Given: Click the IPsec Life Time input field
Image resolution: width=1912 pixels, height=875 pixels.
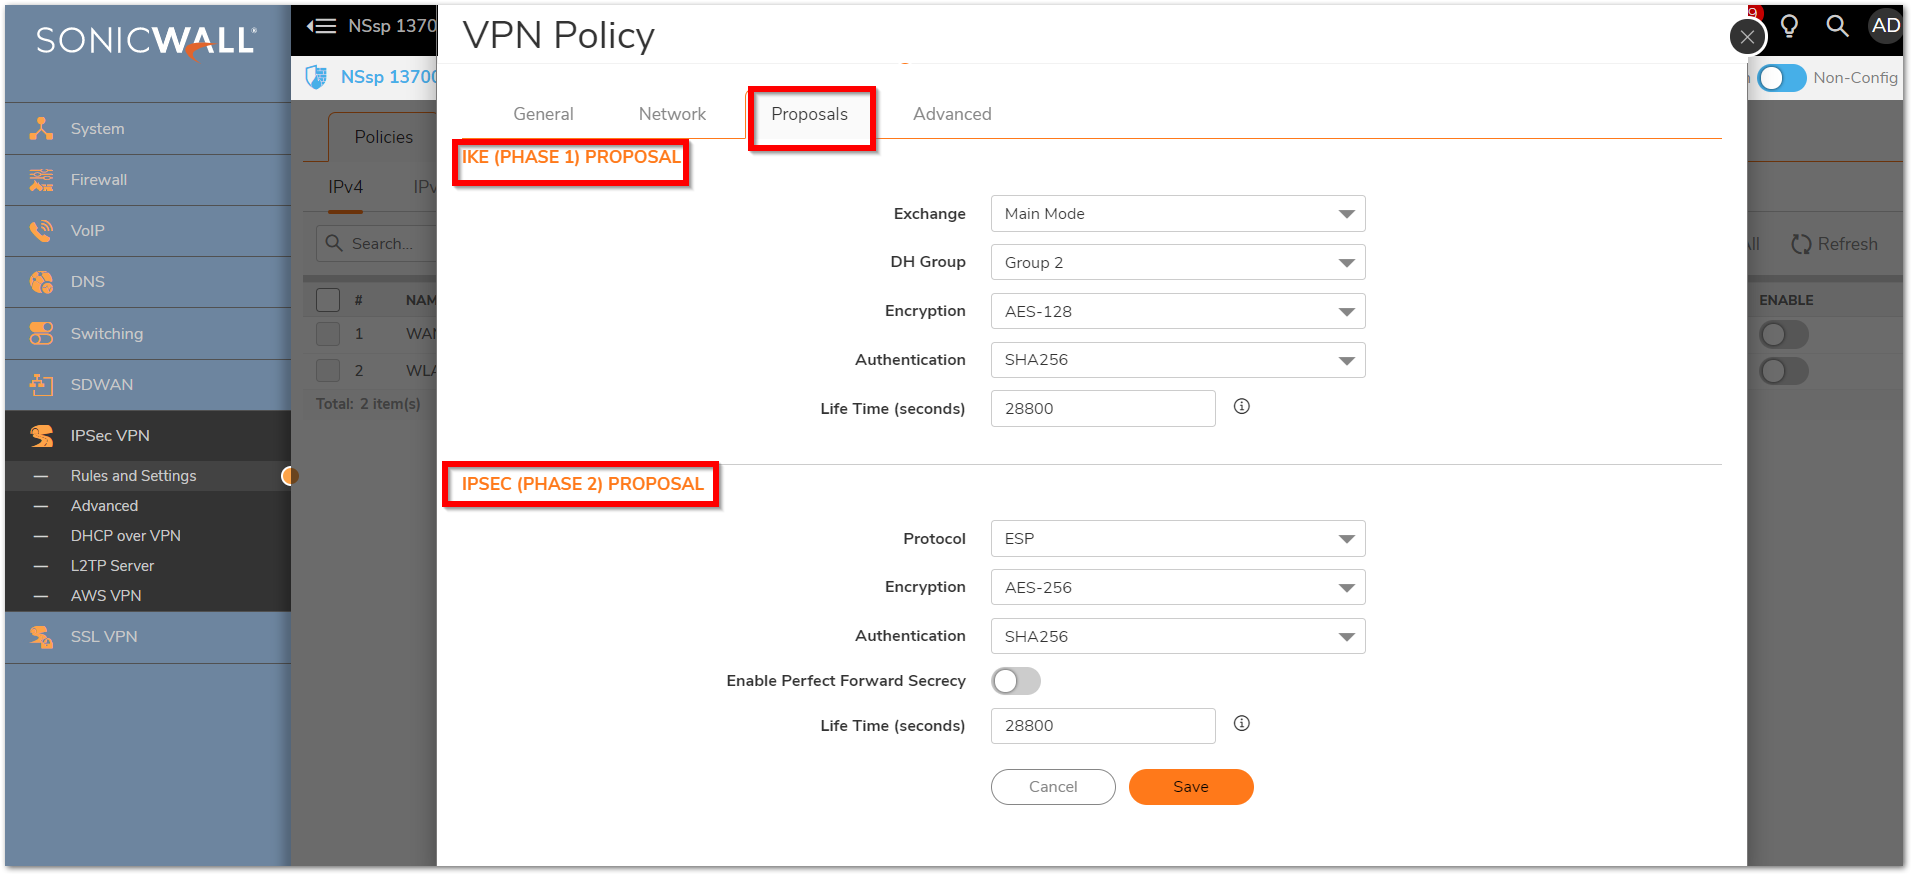Looking at the screenshot, I should point(1102,726).
